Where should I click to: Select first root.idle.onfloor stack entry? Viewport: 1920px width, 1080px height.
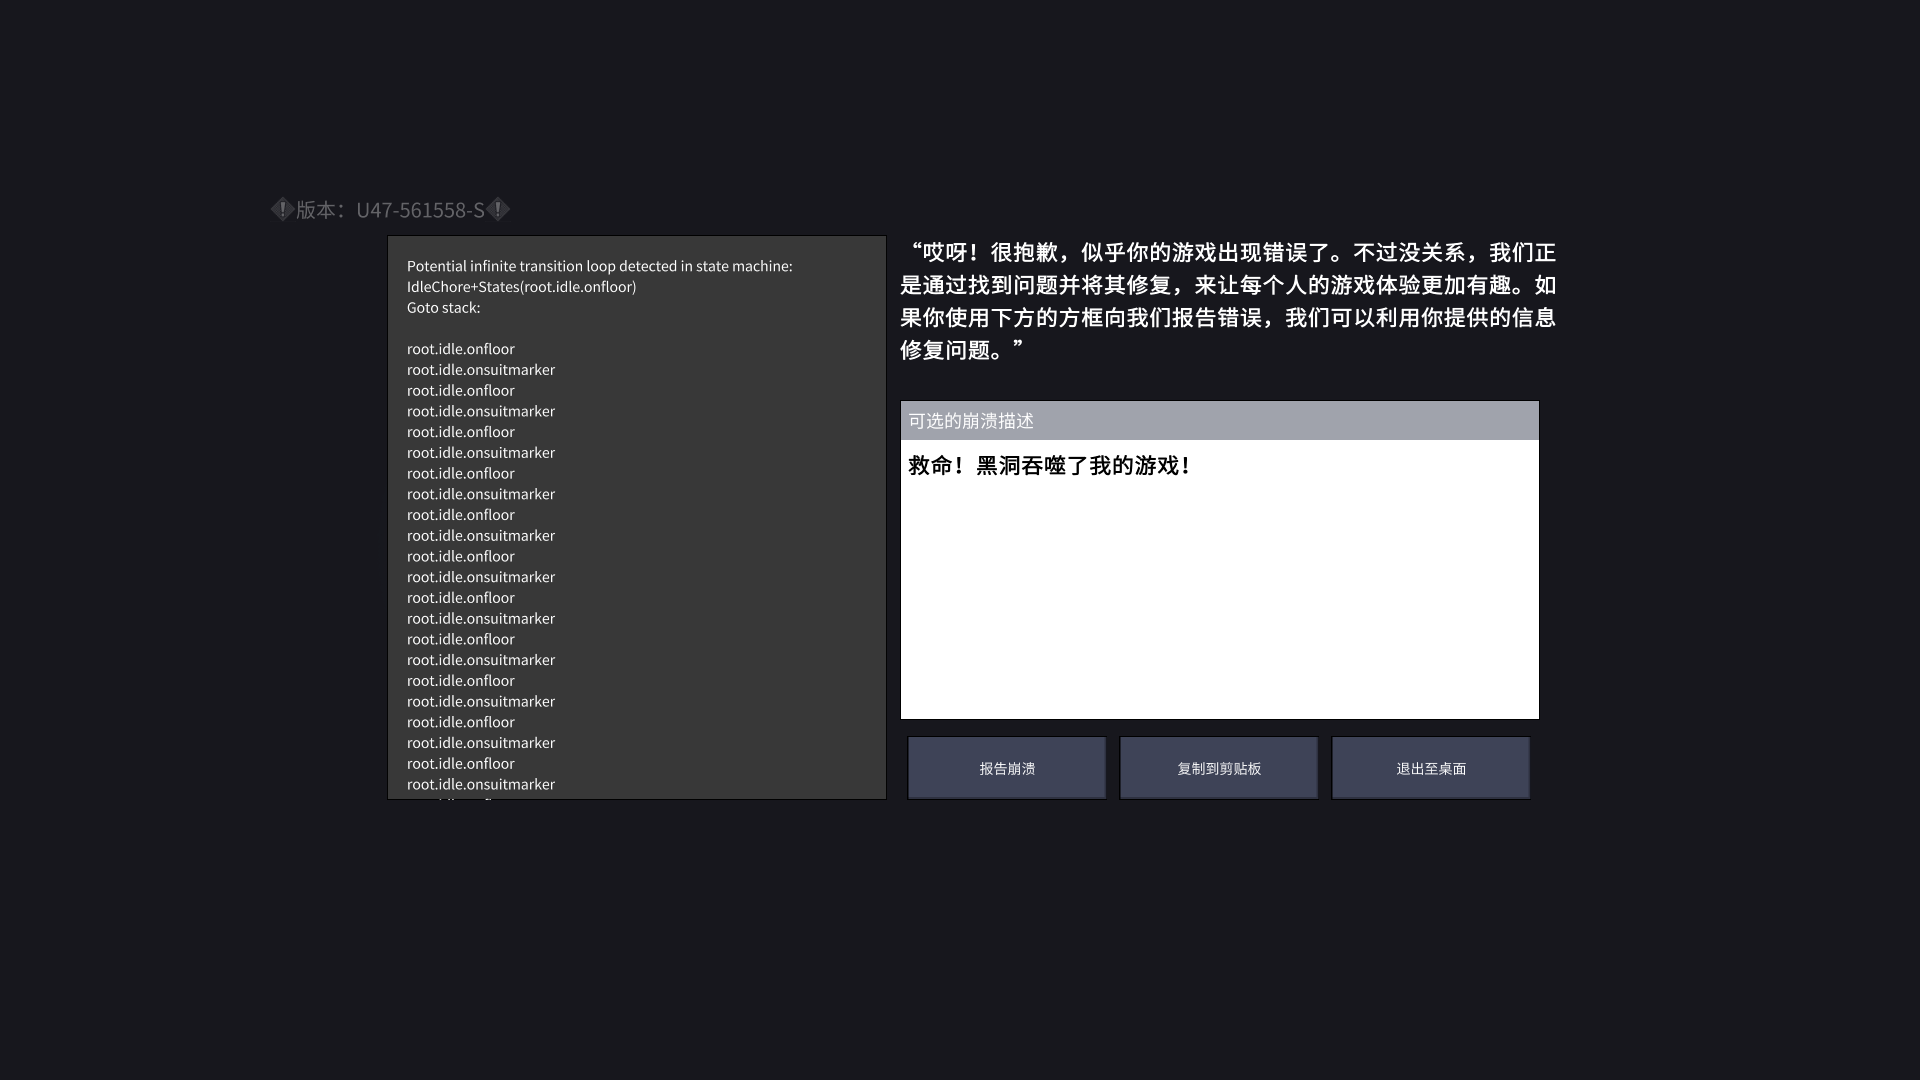(460, 349)
